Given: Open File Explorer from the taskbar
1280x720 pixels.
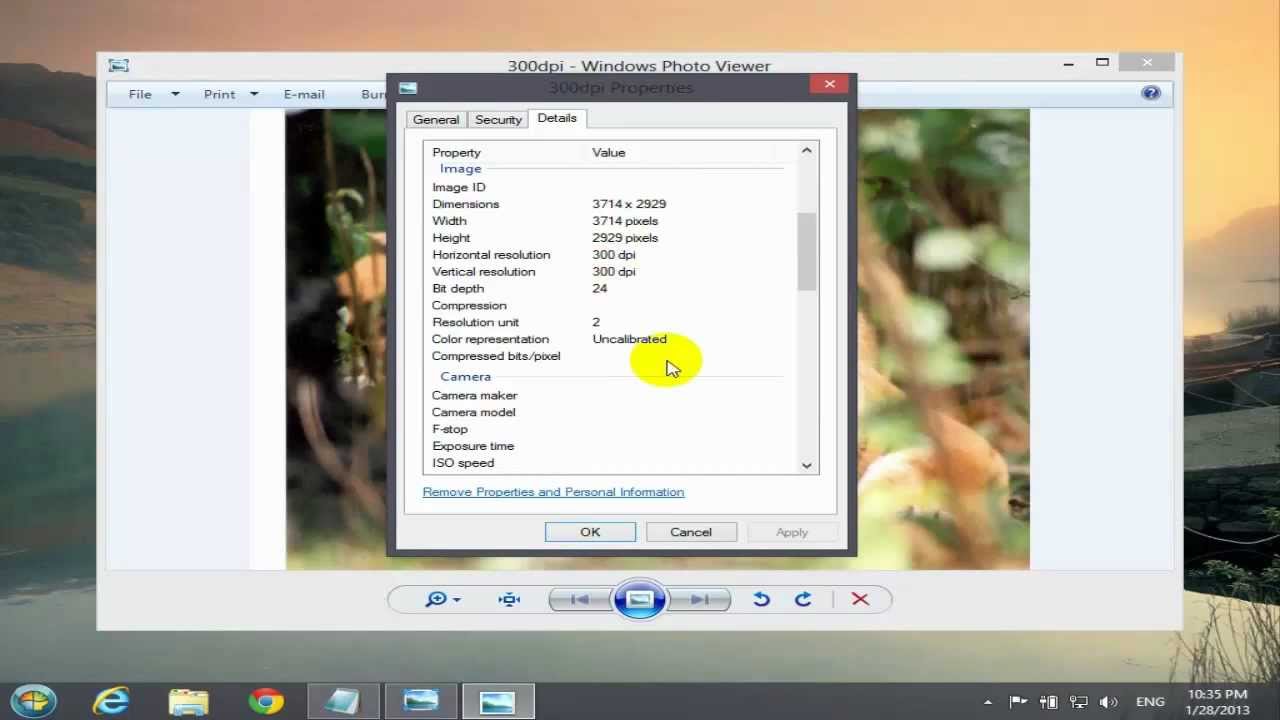Looking at the screenshot, I should coord(188,701).
